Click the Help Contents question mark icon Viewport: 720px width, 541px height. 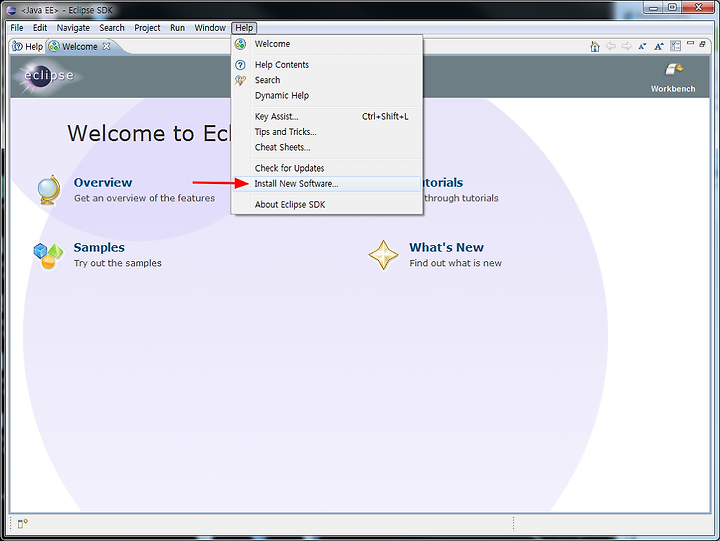pos(240,65)
